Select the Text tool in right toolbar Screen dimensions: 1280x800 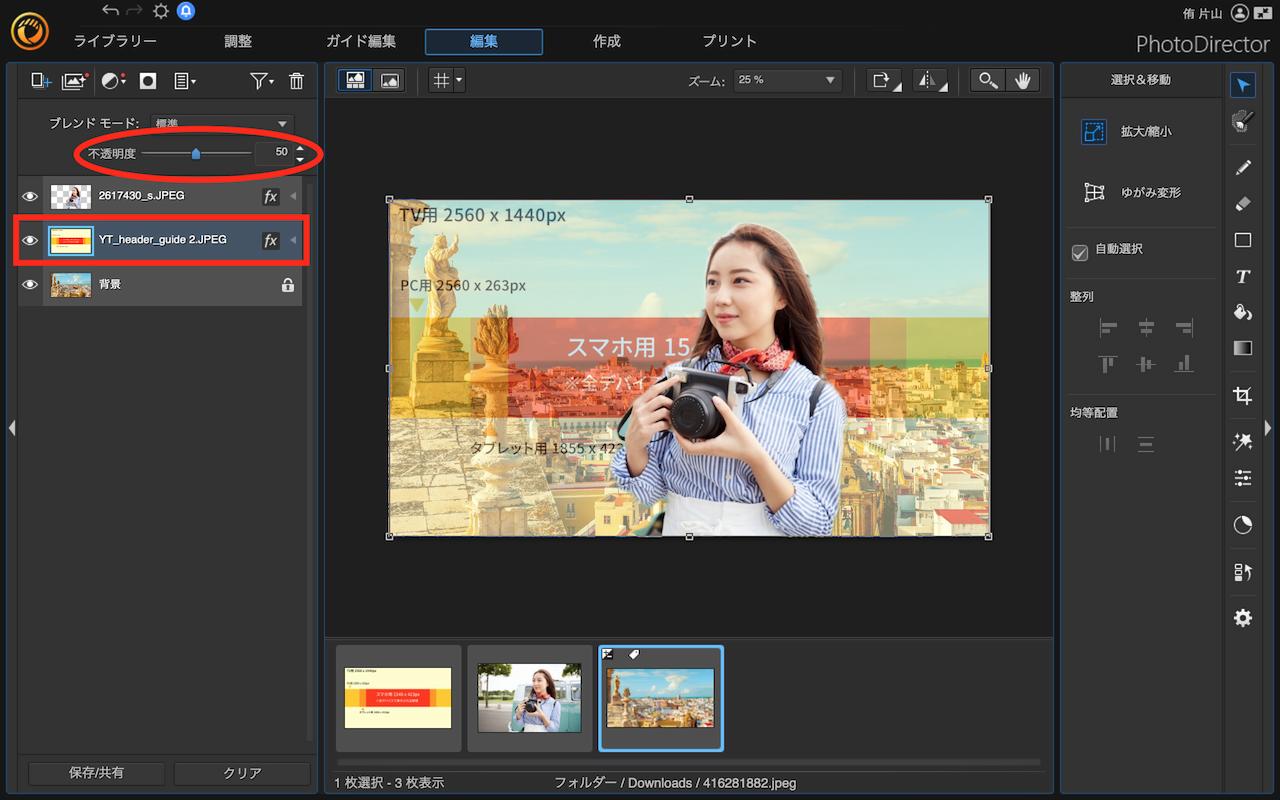pos(1243,277)
